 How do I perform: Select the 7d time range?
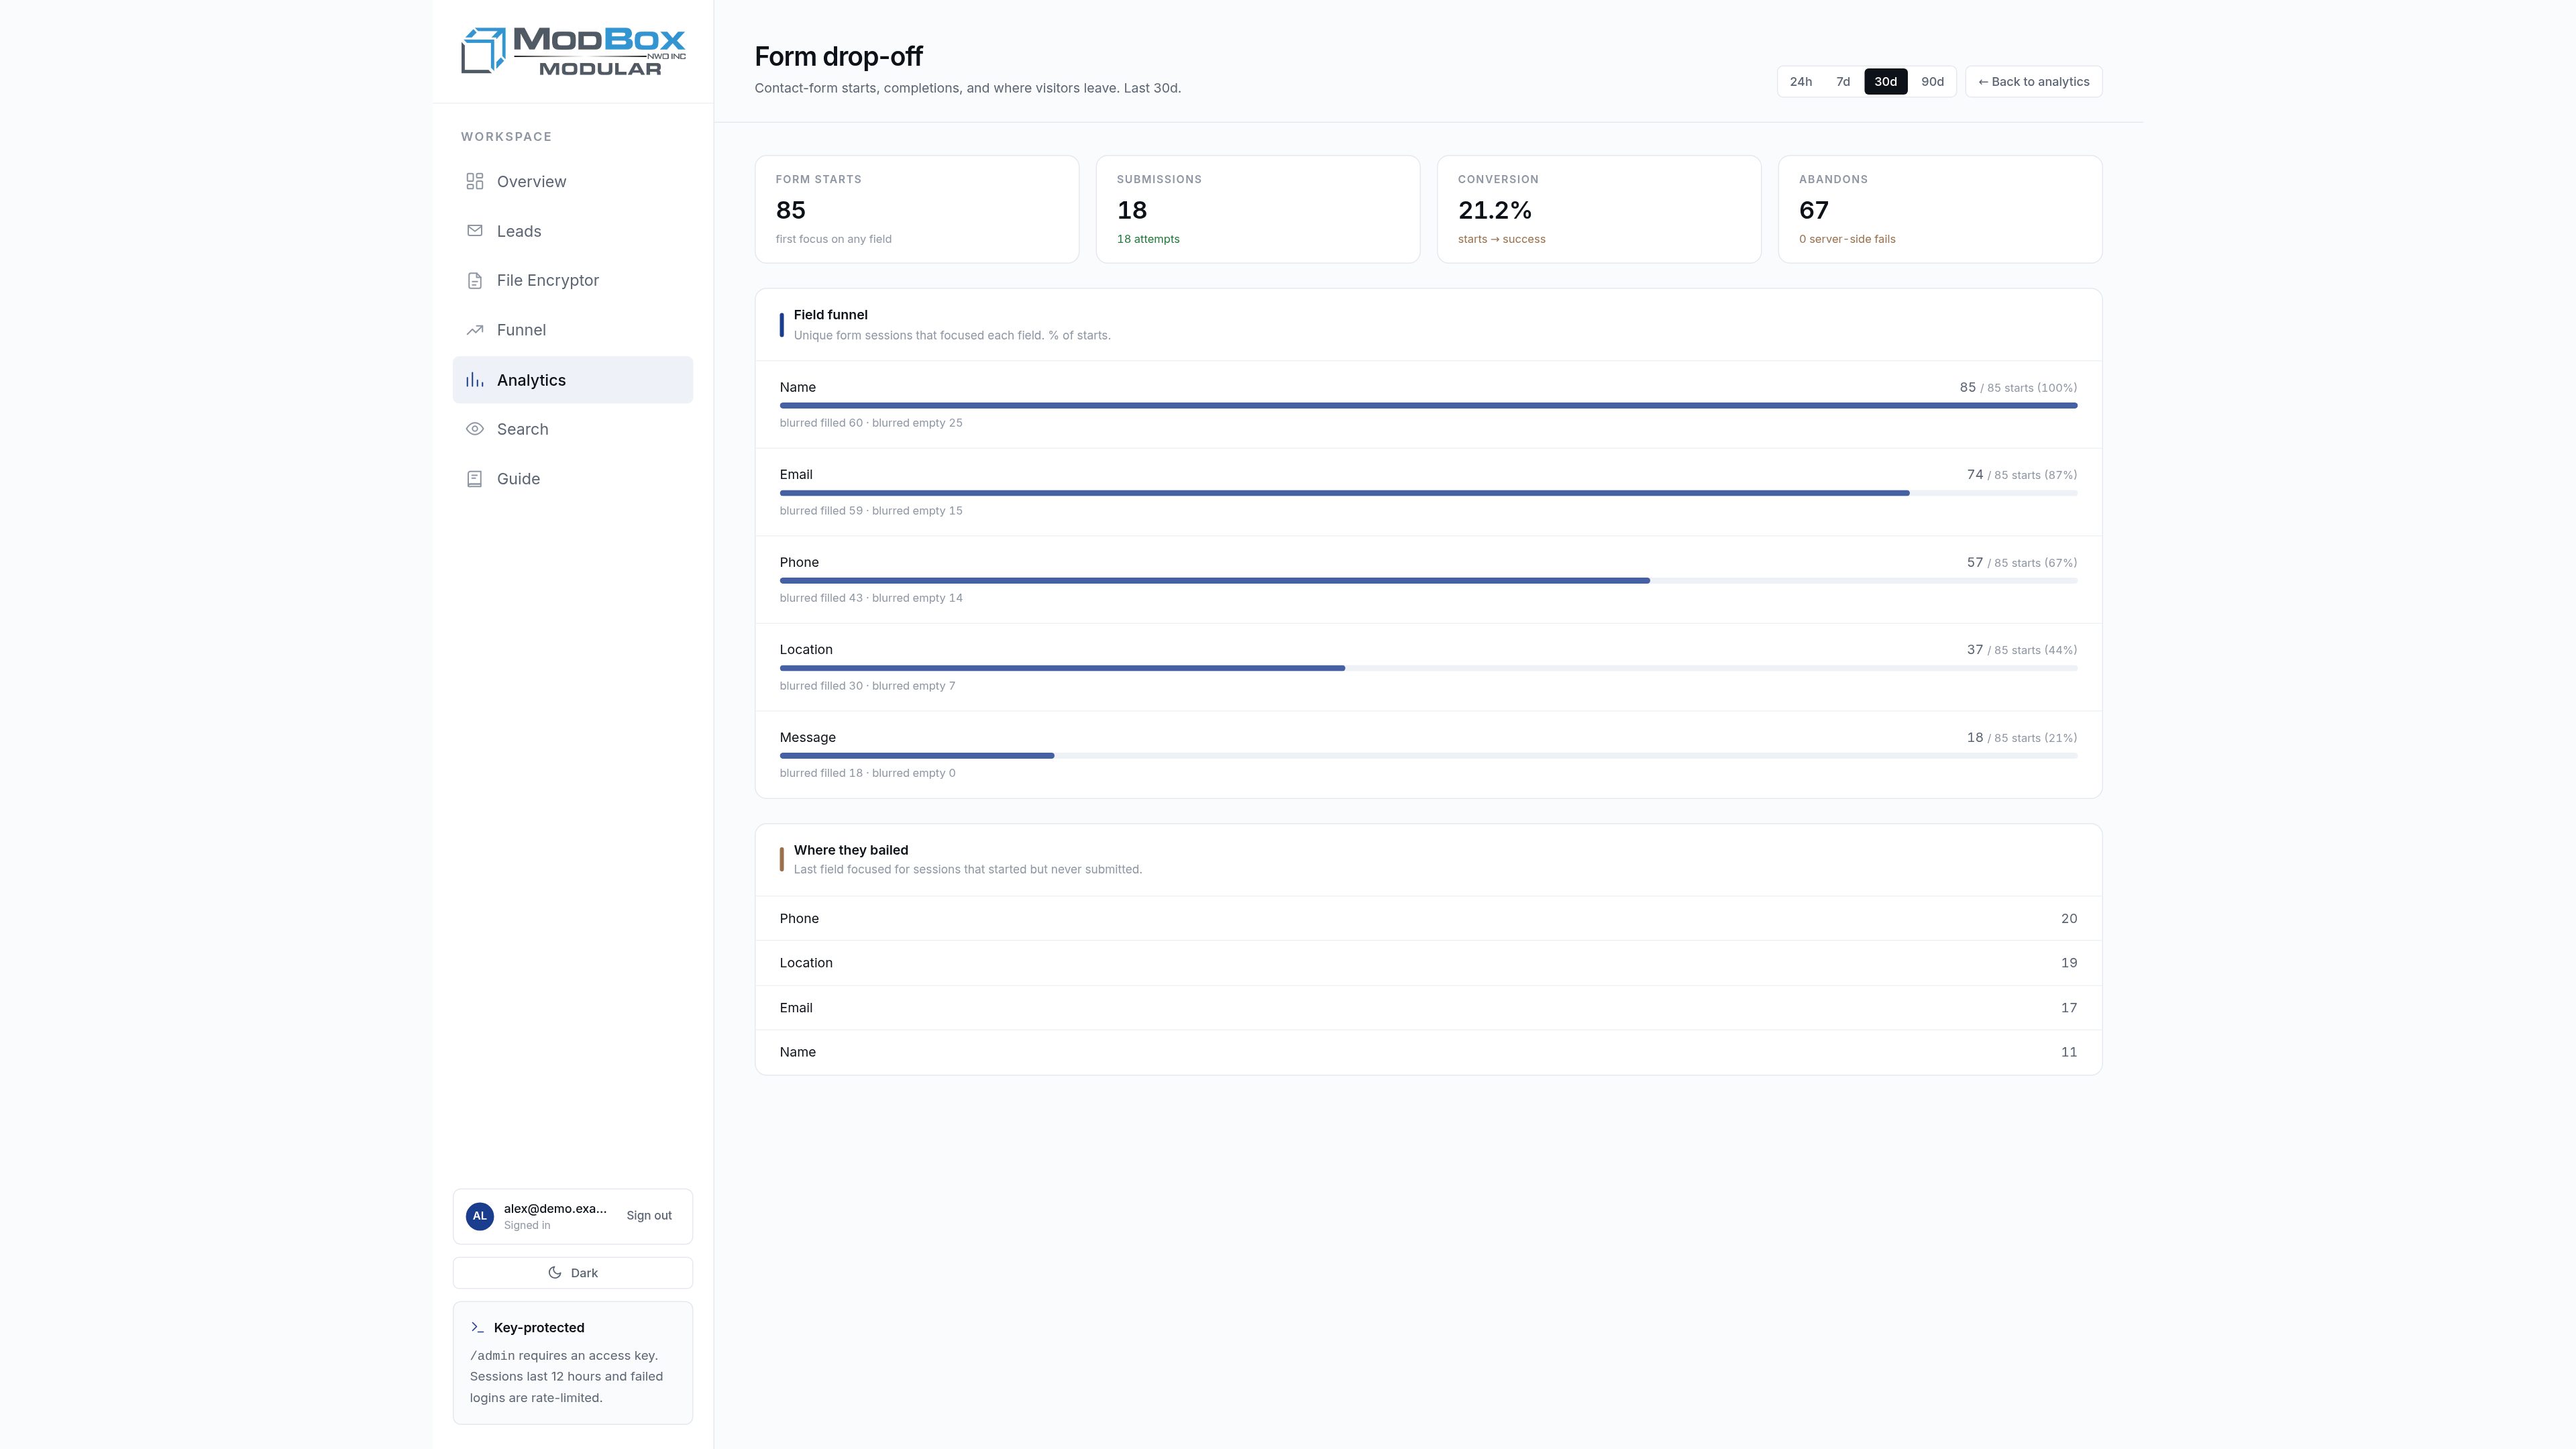[x=1843, y=82]
